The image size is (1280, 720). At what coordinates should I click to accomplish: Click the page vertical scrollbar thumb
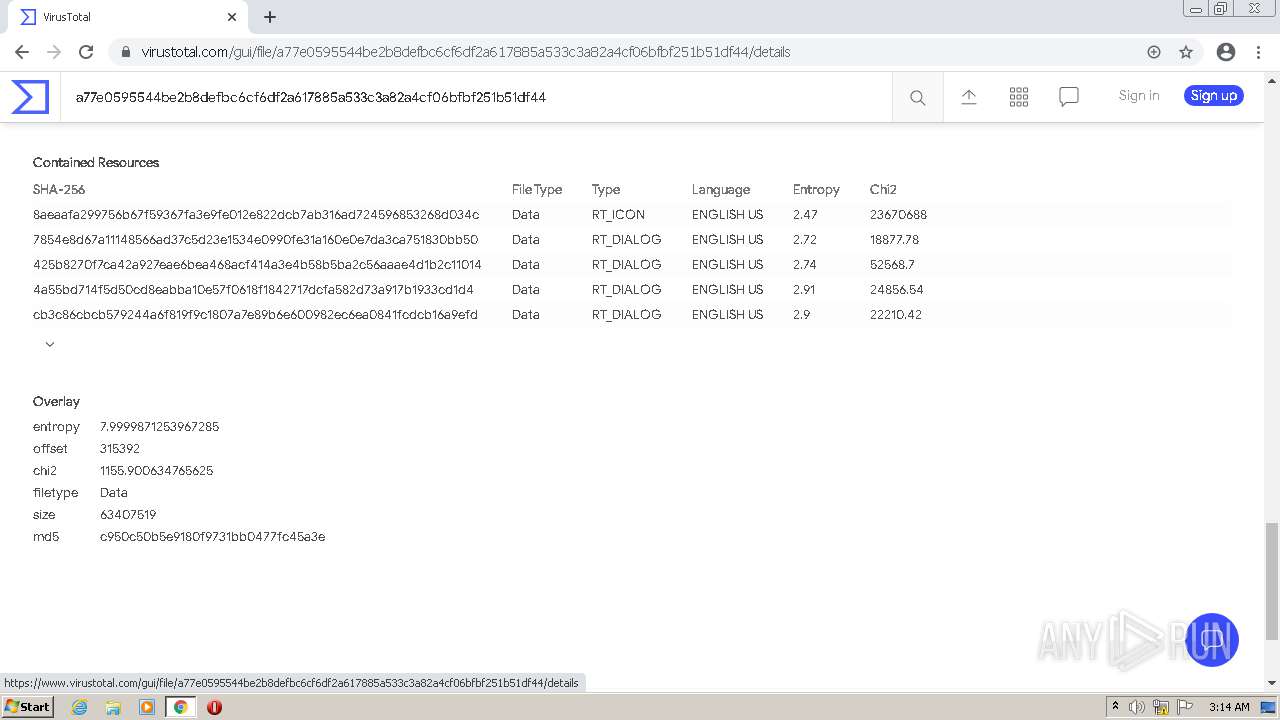1272,581
